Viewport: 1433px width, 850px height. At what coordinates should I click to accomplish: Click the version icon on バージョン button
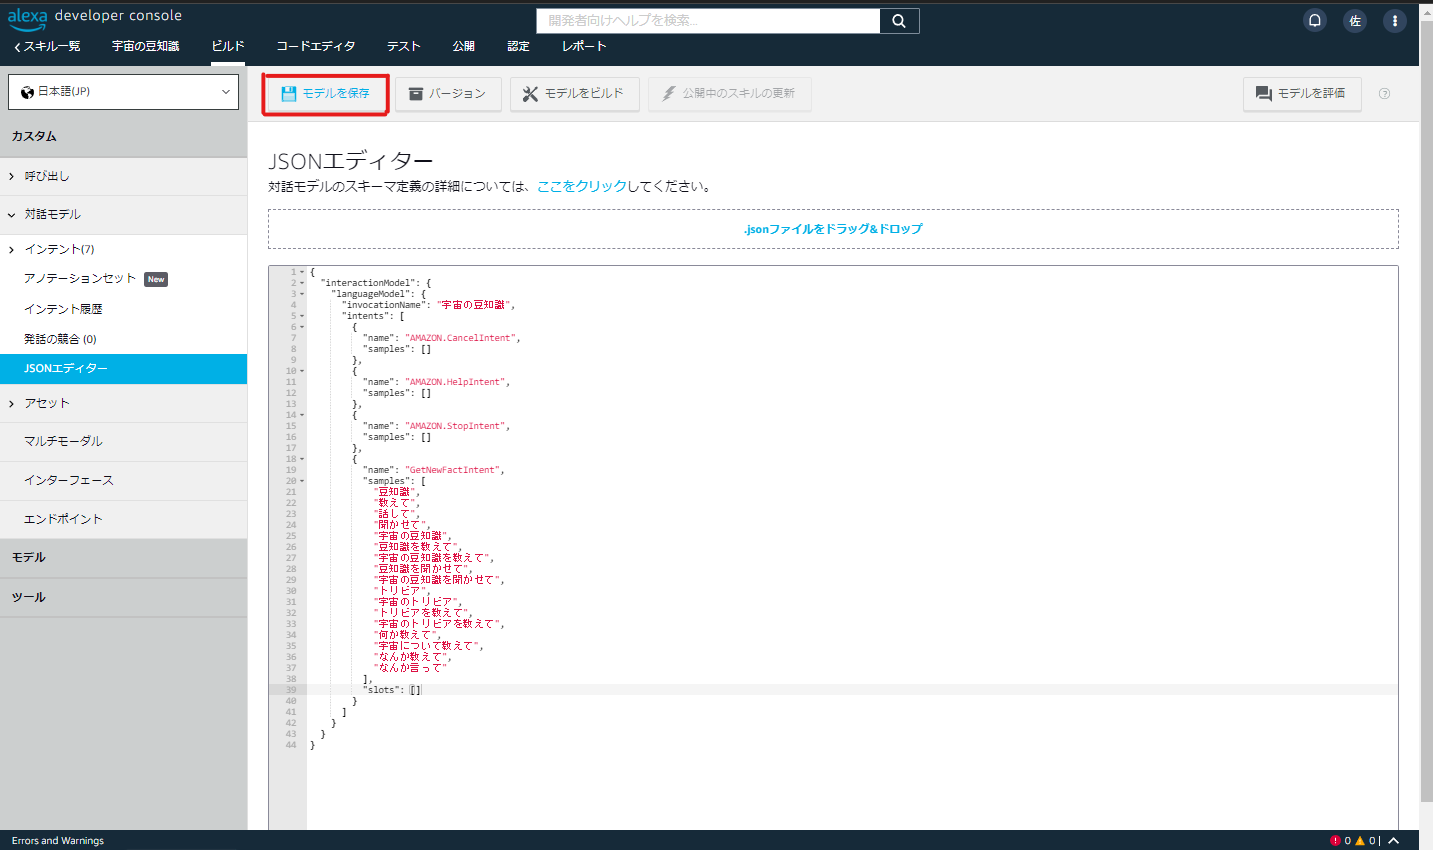pos(416,94)
